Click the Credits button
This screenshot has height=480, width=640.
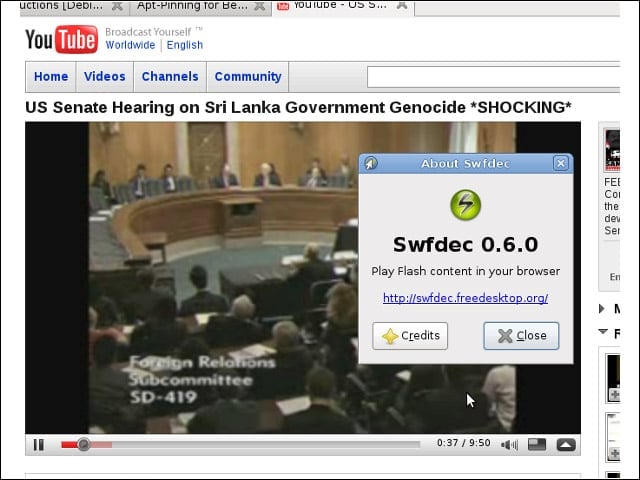tap(410, 336)
